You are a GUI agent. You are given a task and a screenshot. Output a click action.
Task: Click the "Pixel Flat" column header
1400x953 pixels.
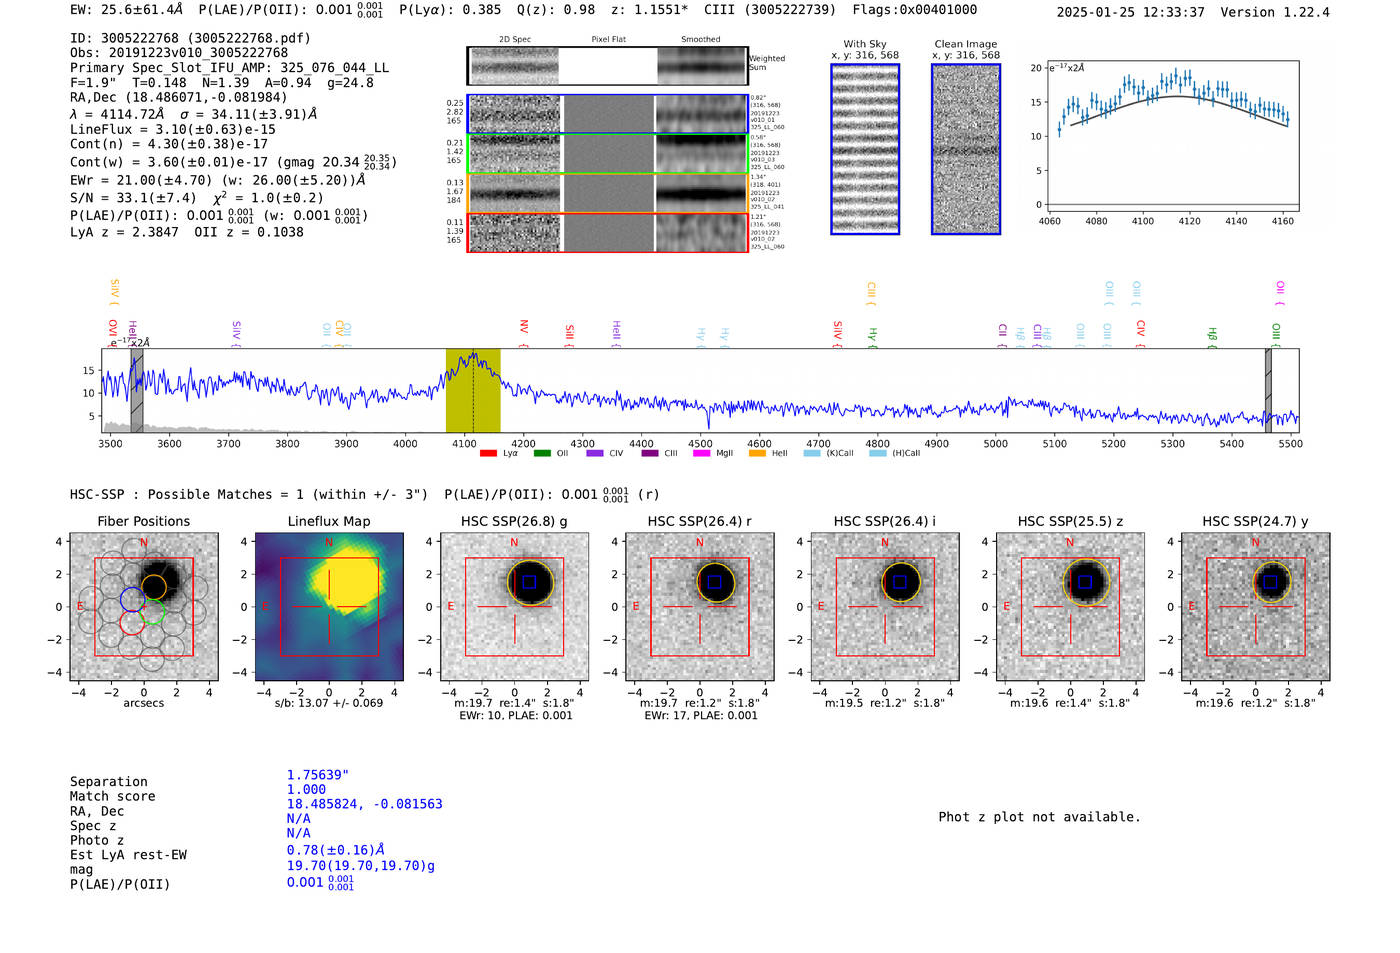pyautogui.click(x=608, y=40)
